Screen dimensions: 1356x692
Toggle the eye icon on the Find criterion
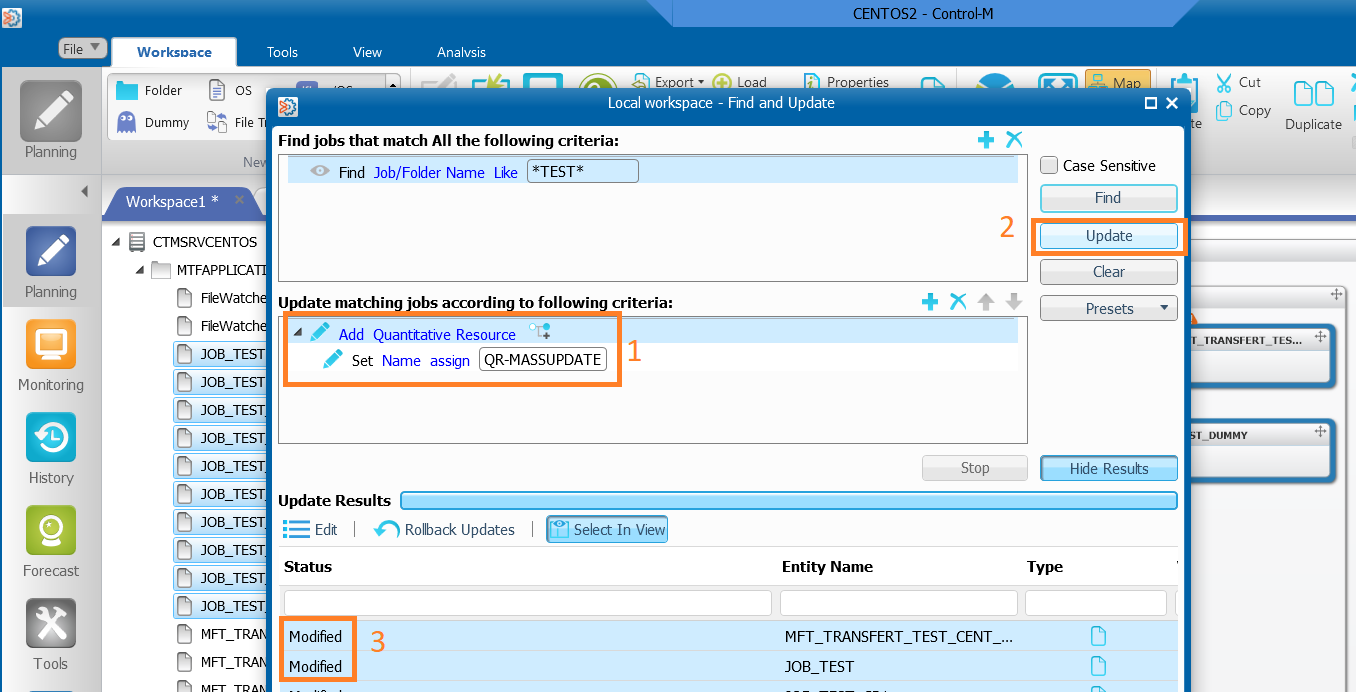pos(320,171)
